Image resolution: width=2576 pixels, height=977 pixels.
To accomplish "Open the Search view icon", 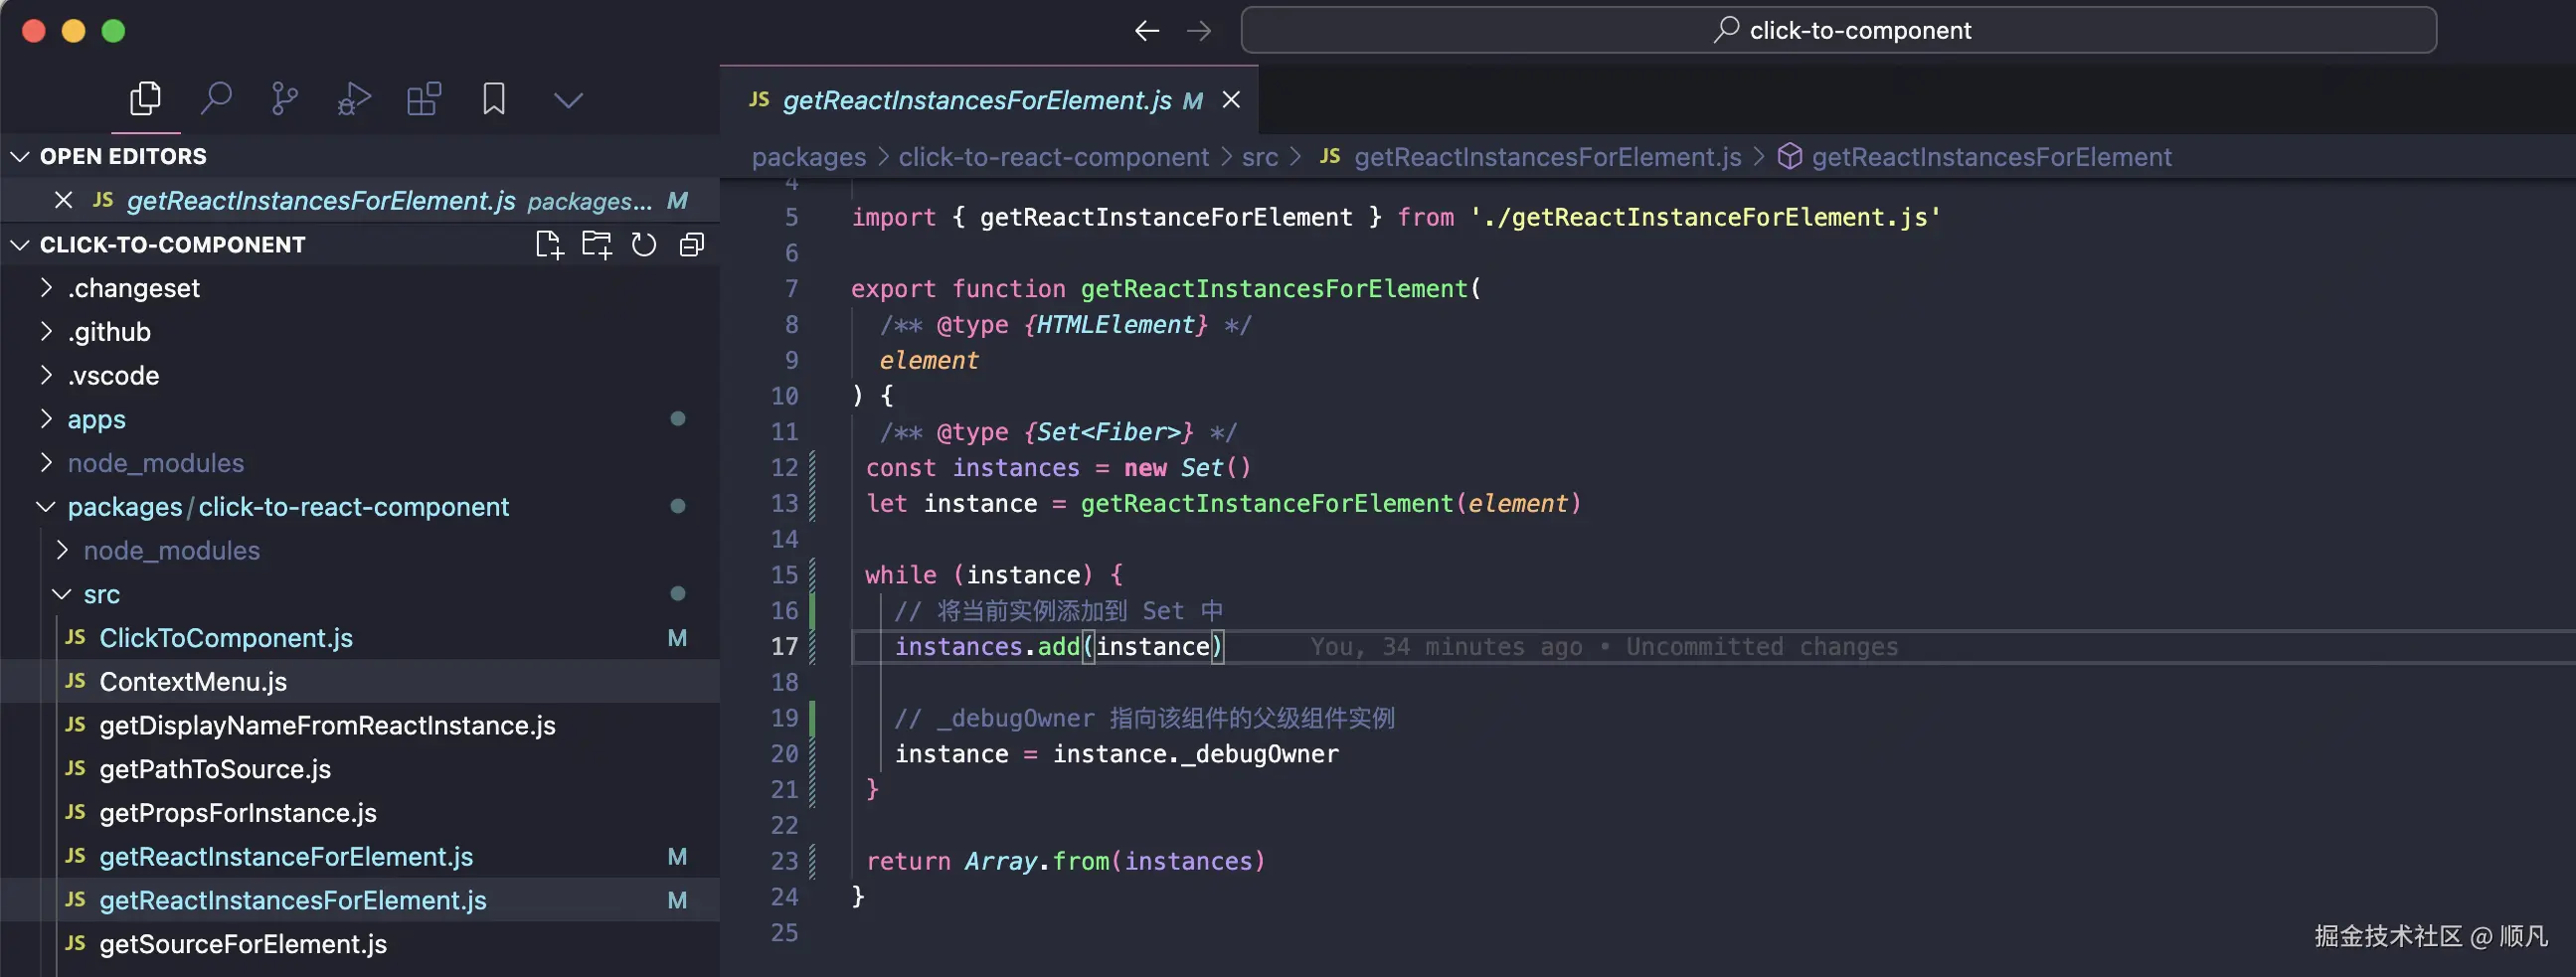I will (x=216, y=99).
